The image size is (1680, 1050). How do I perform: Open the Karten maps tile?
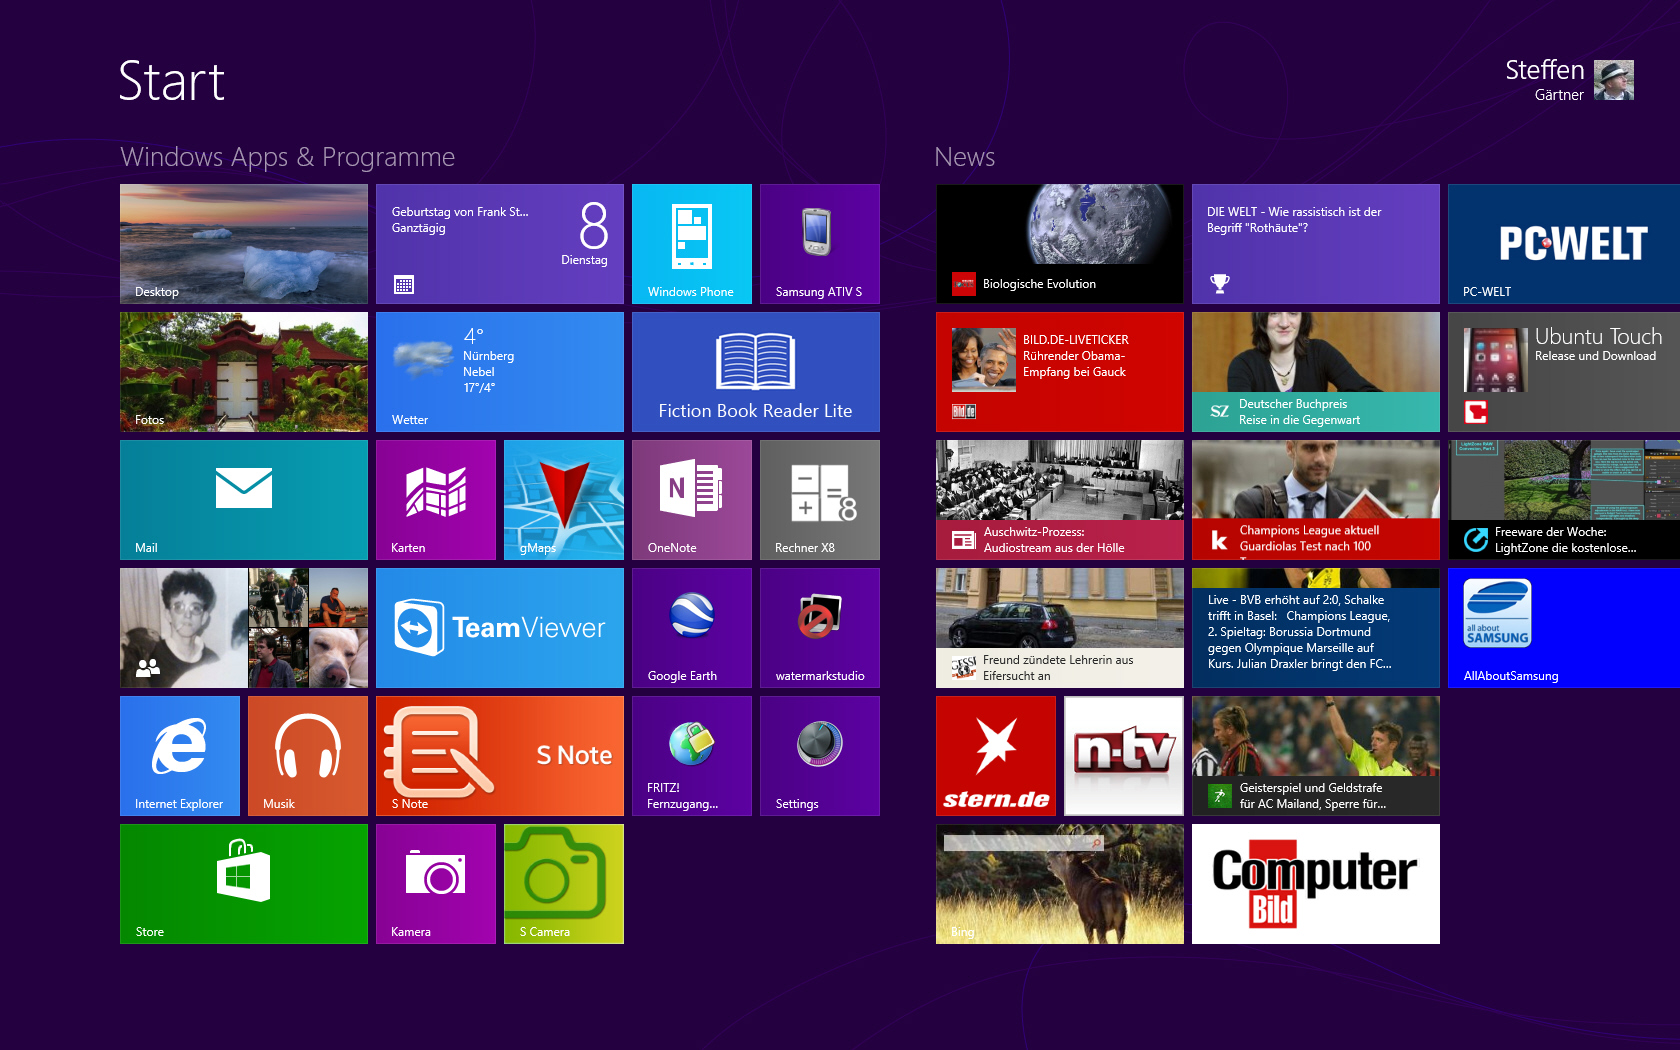(436, 500)
